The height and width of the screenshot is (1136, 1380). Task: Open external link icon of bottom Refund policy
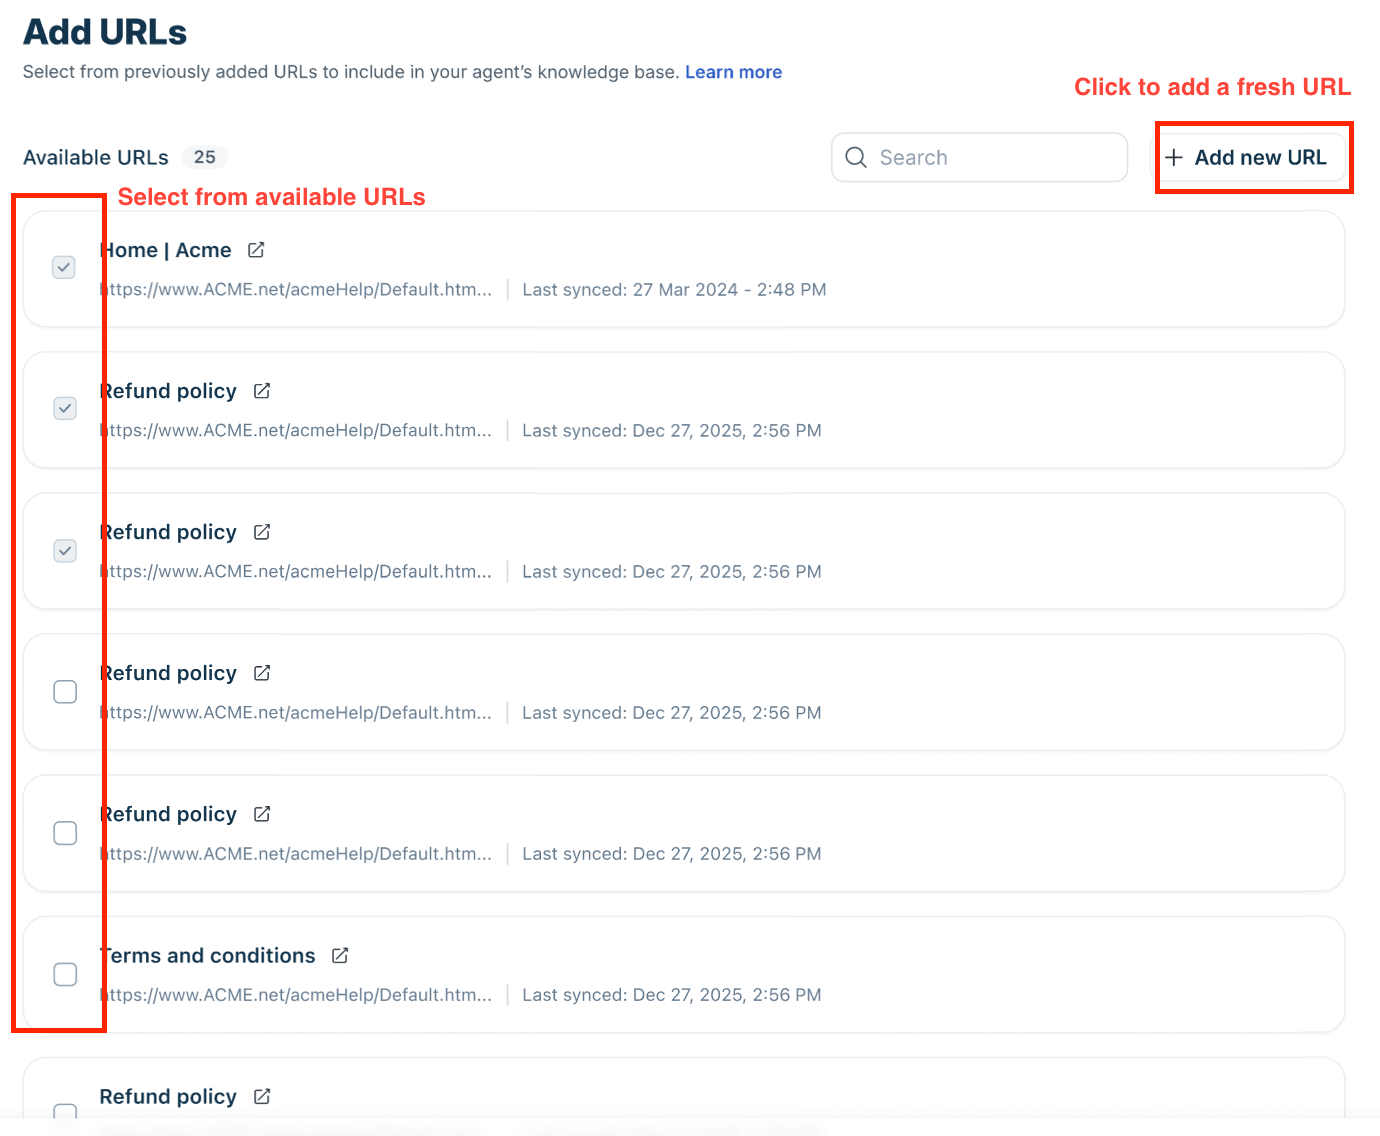[262, 1097]
